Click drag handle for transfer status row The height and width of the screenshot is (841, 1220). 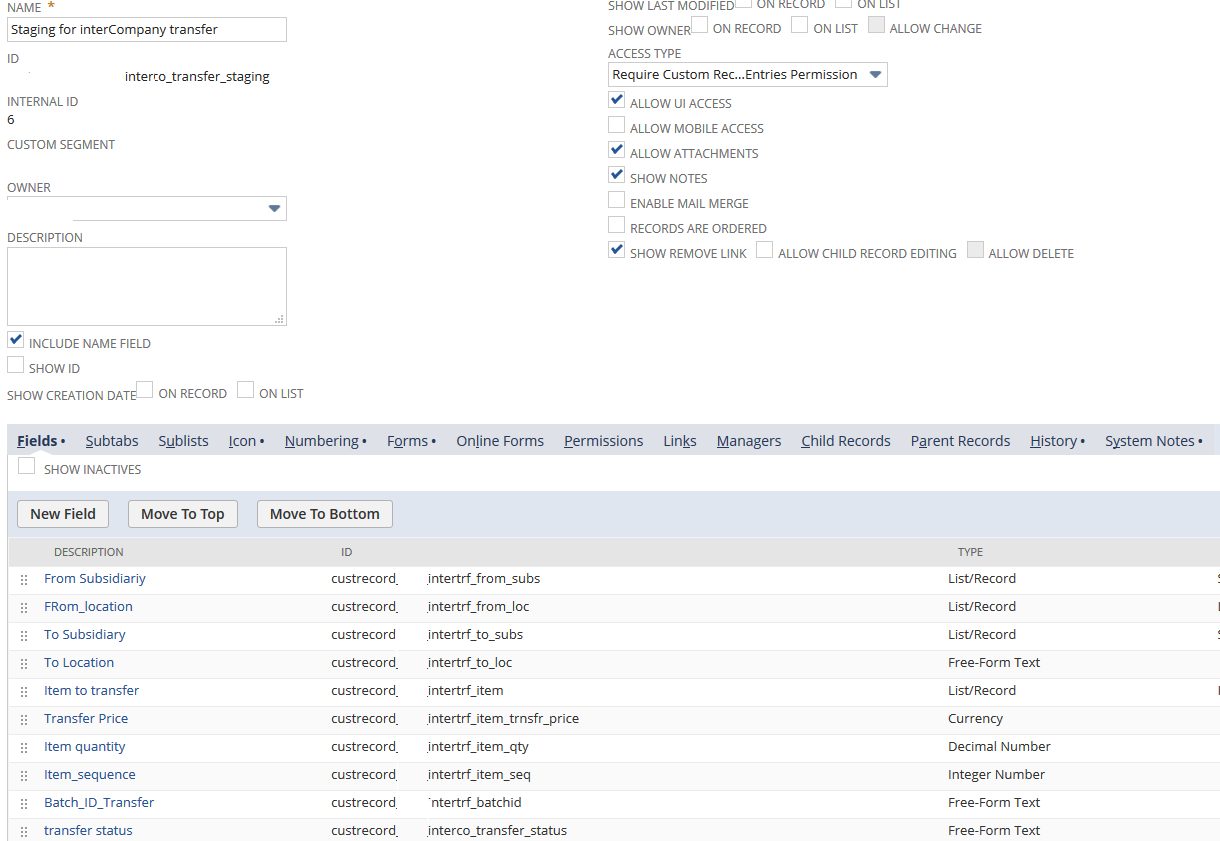(x=24, y=832)
